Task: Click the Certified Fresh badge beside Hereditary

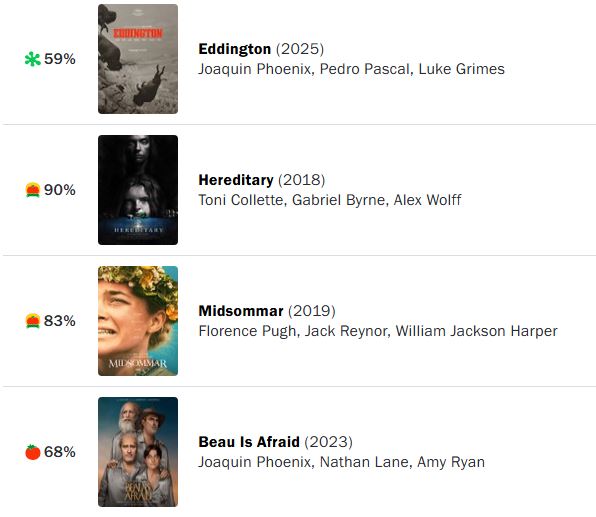Action: tap(33, 190)
